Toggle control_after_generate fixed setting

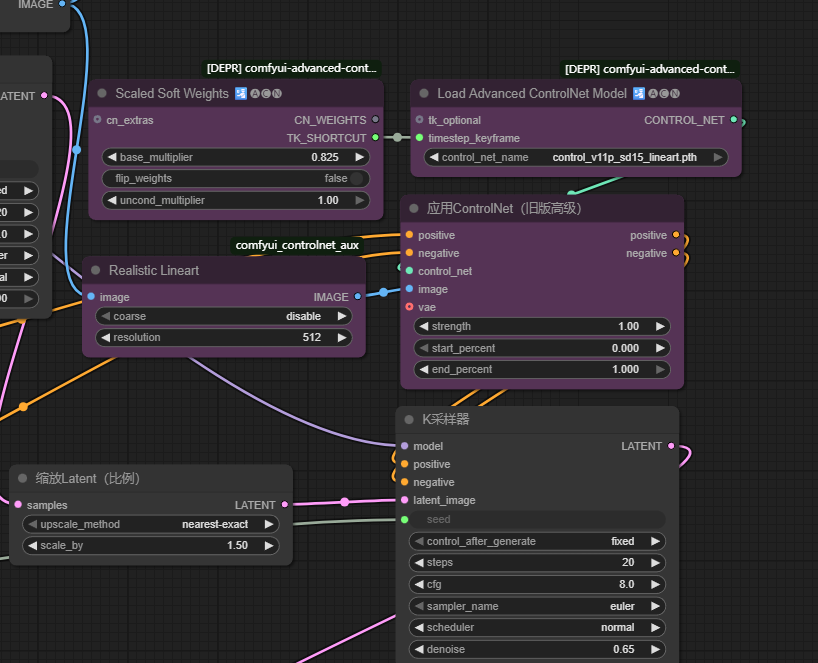(x=537, y=541)
